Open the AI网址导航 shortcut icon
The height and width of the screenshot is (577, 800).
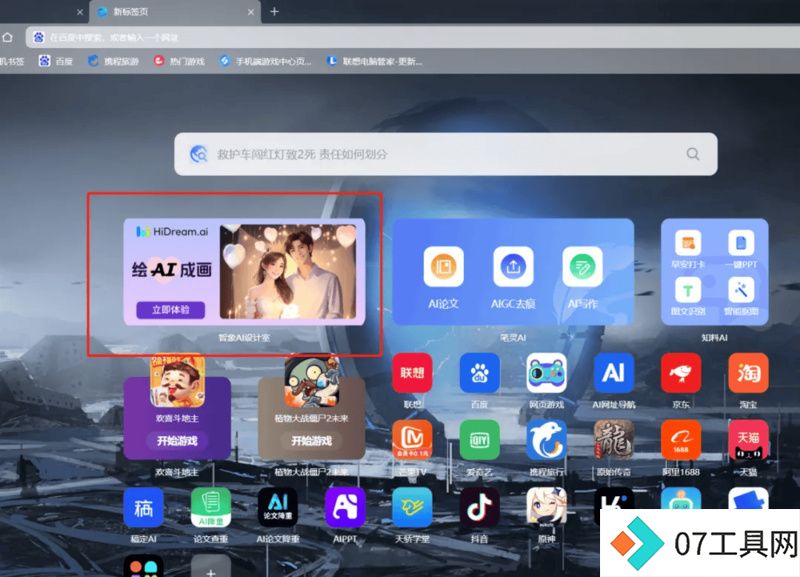pyautogui.click(x=614, y=372)
